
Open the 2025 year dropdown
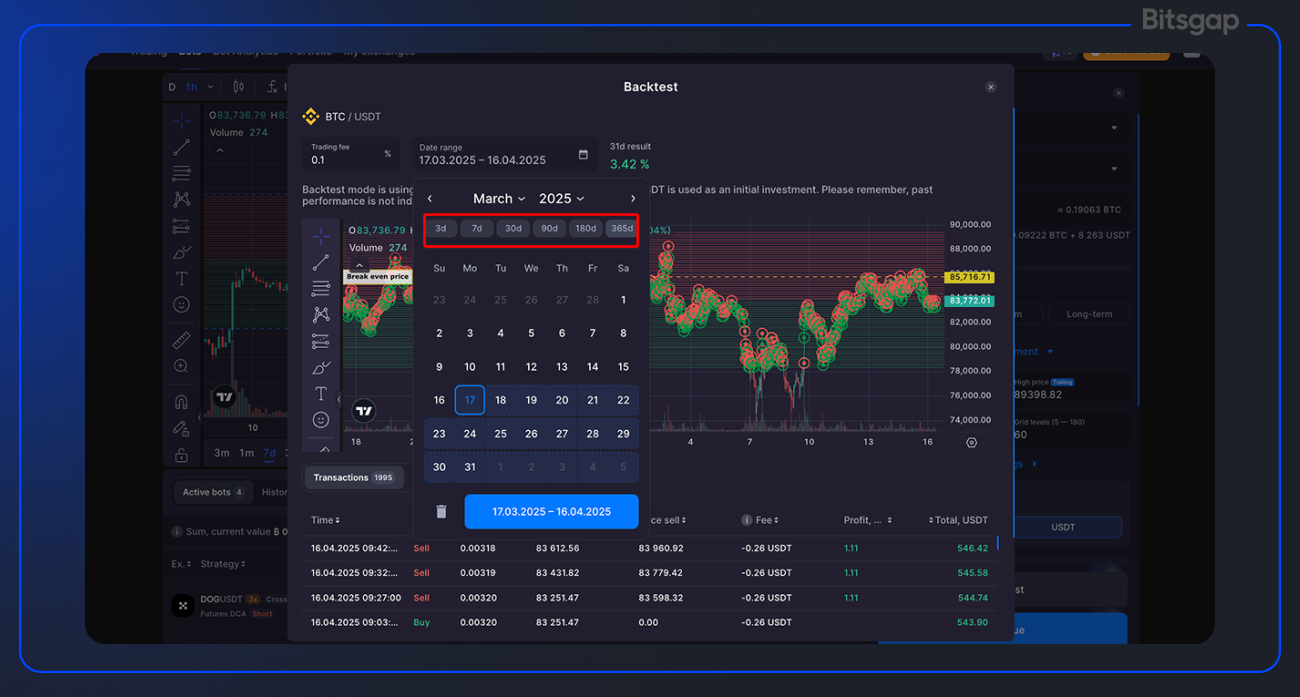561,199
